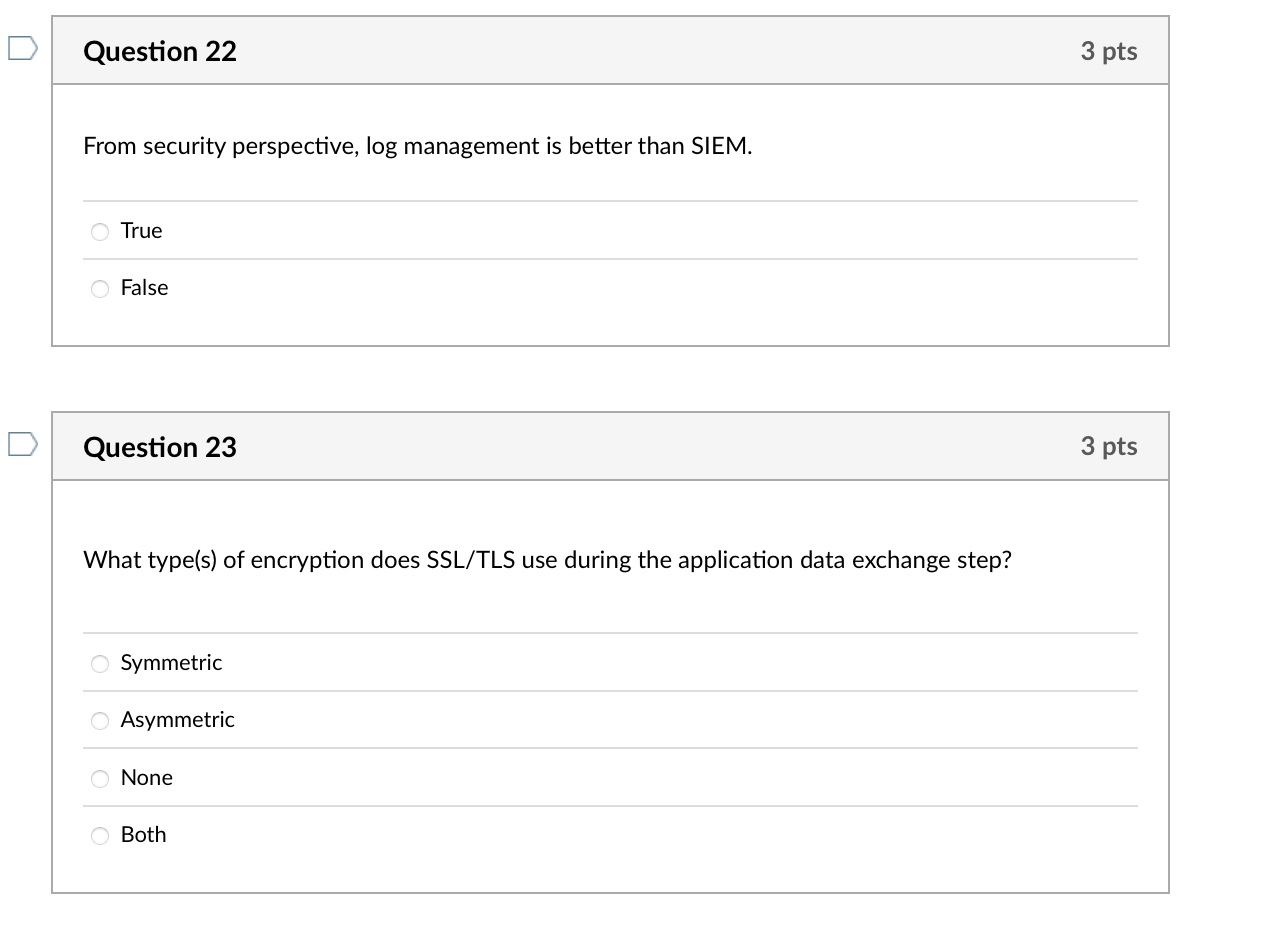
Task: Click the Symmetric answer label text
Action: click(171, 663)
